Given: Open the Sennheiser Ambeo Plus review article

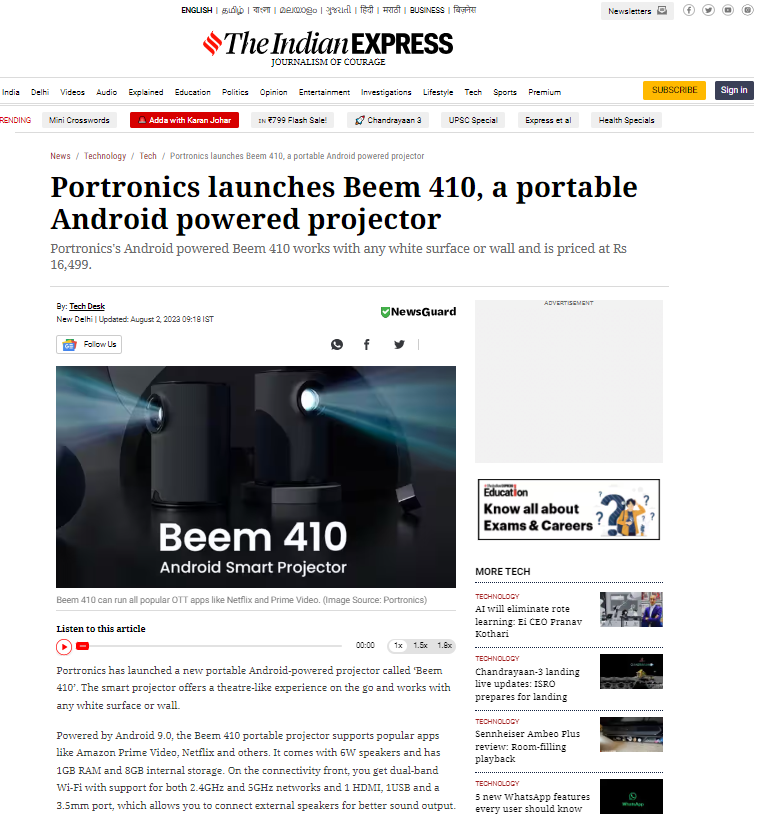Looking at the screenshot, I should [x=527, y=746].
